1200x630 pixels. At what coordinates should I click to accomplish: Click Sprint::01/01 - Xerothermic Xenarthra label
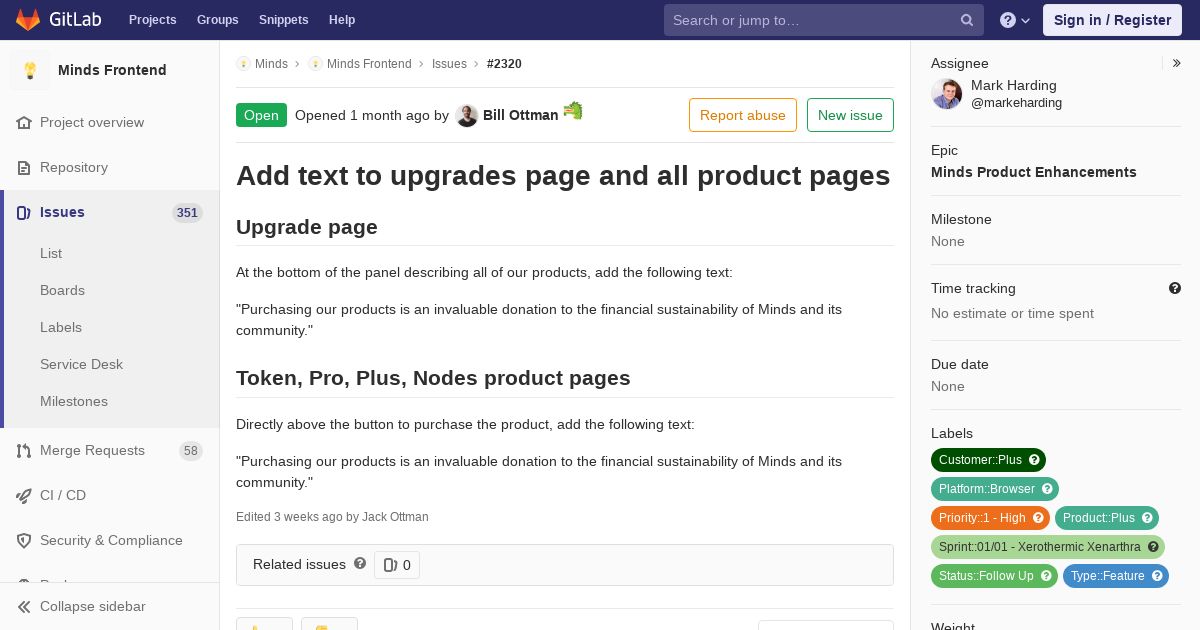tap(1039, 547)
